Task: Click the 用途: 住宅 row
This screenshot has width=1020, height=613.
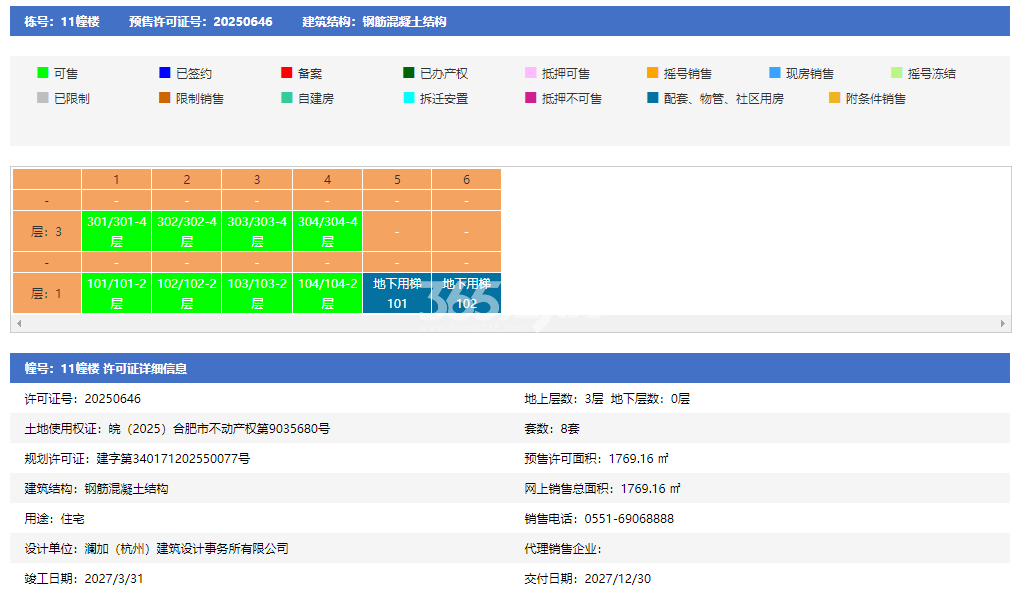Action: 55,519
